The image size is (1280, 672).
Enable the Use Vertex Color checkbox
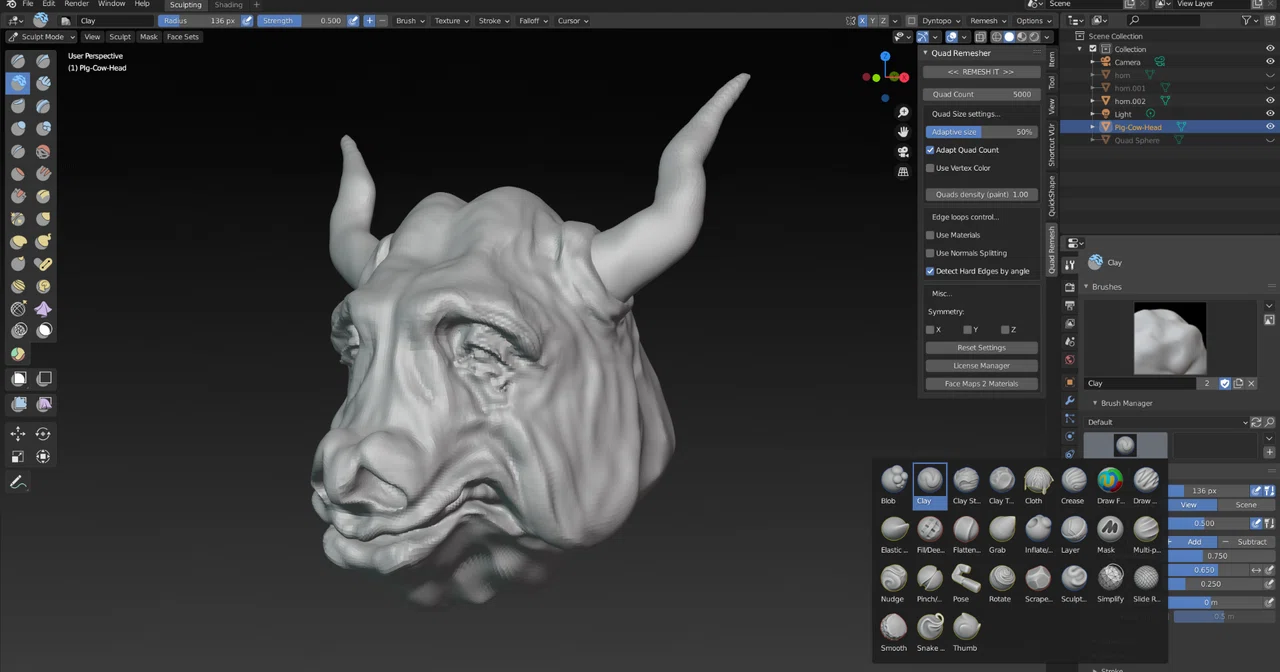(930, 168)
